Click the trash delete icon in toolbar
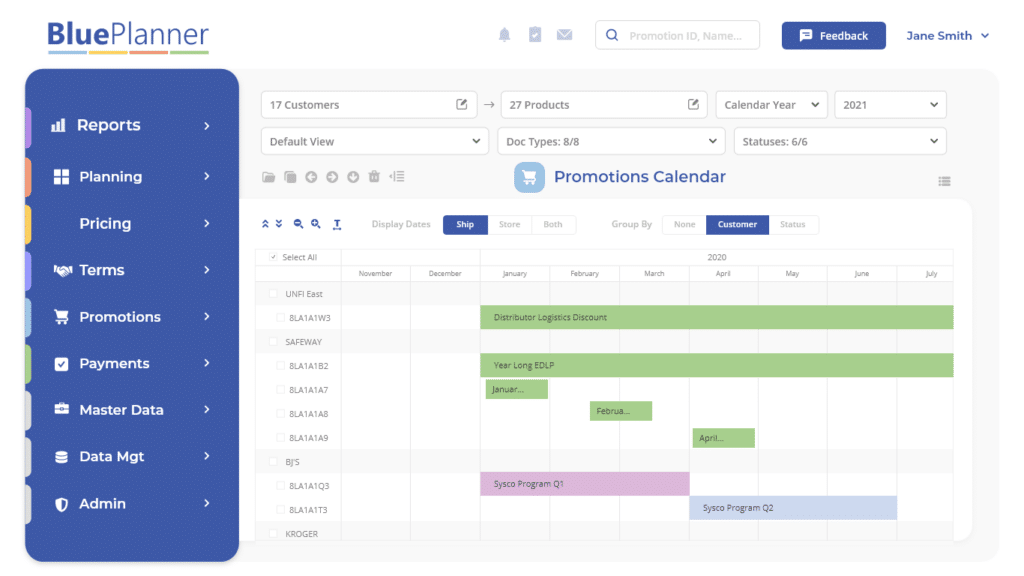 [x=374, y=177]
